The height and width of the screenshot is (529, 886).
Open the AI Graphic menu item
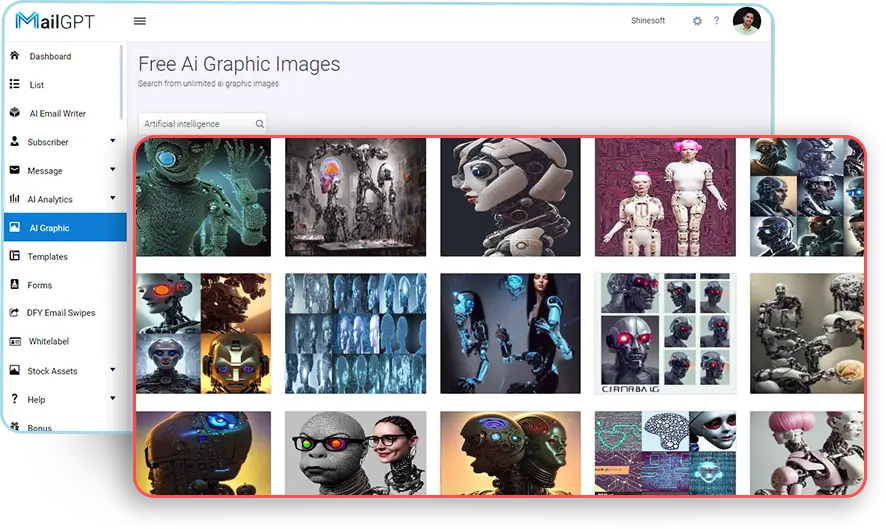[x=50, y=228]
